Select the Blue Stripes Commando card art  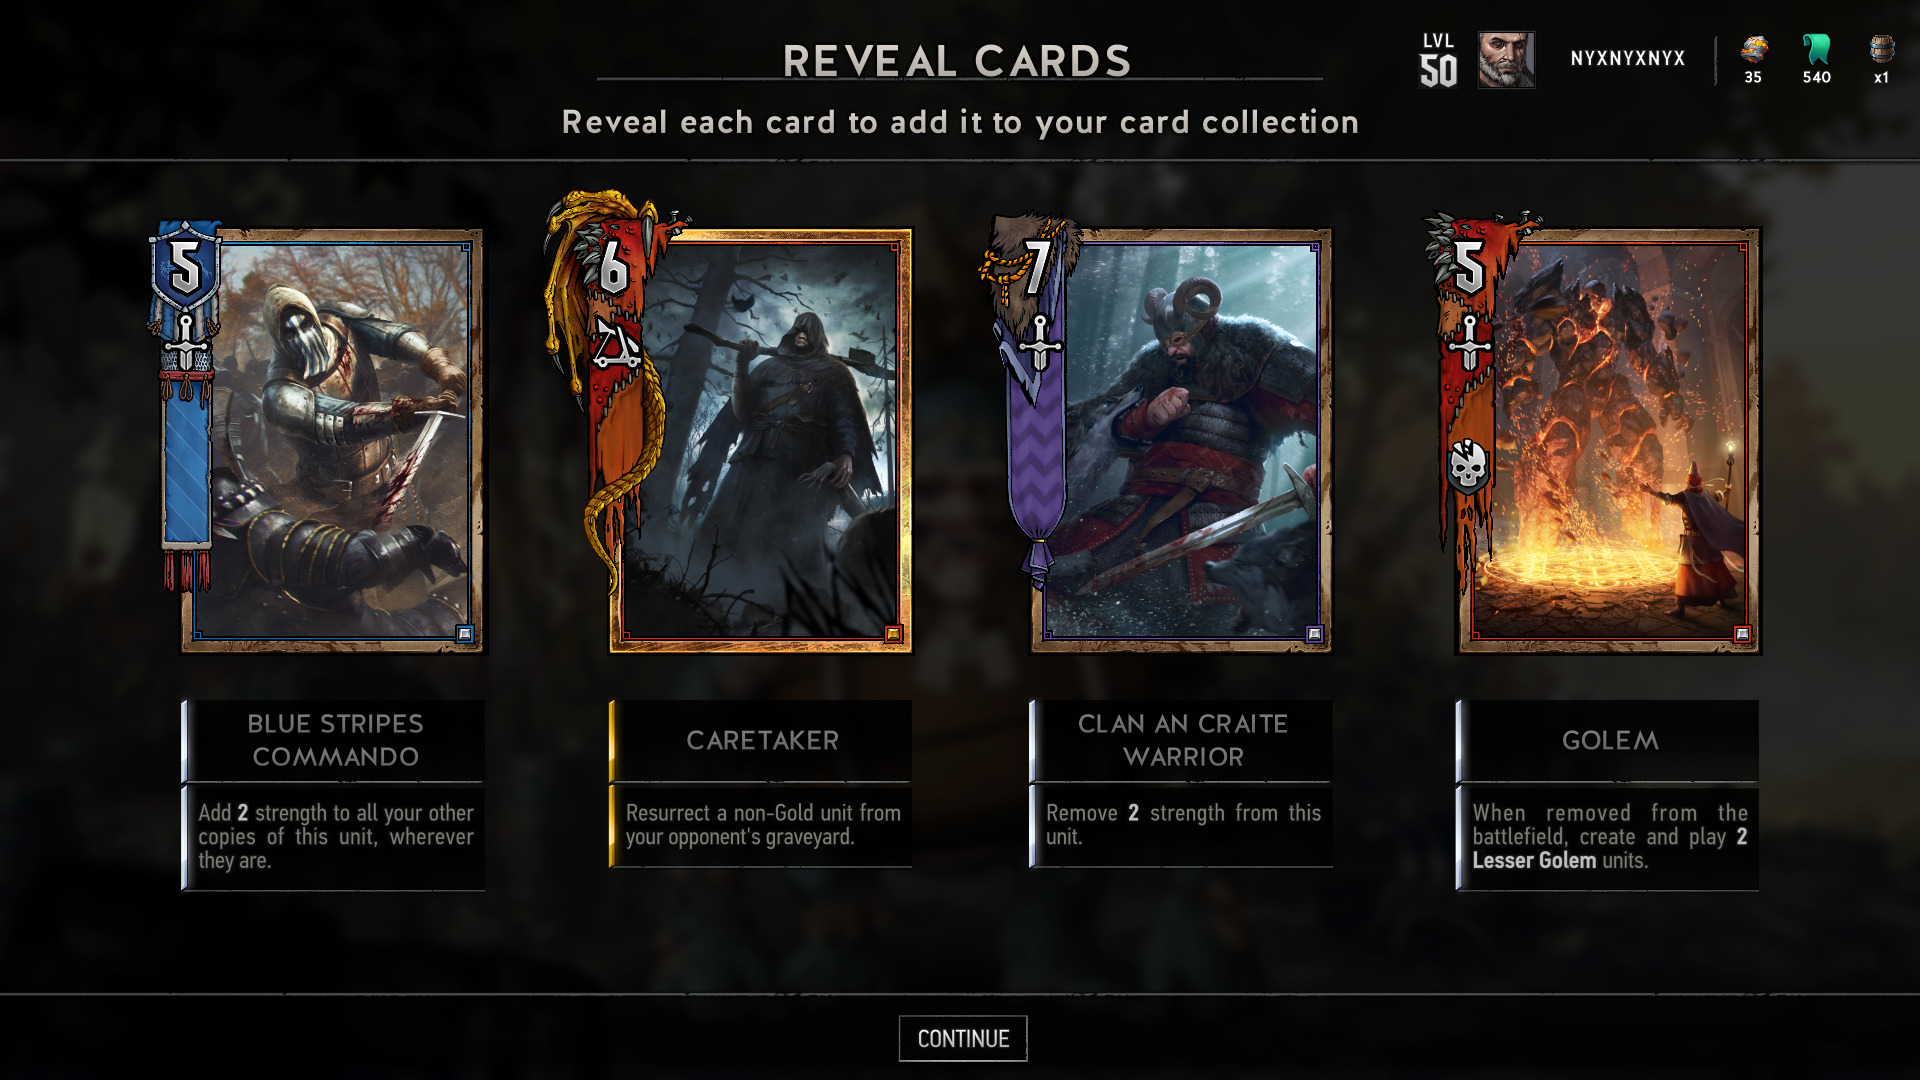pyautogui.click(x=332, y=441)
